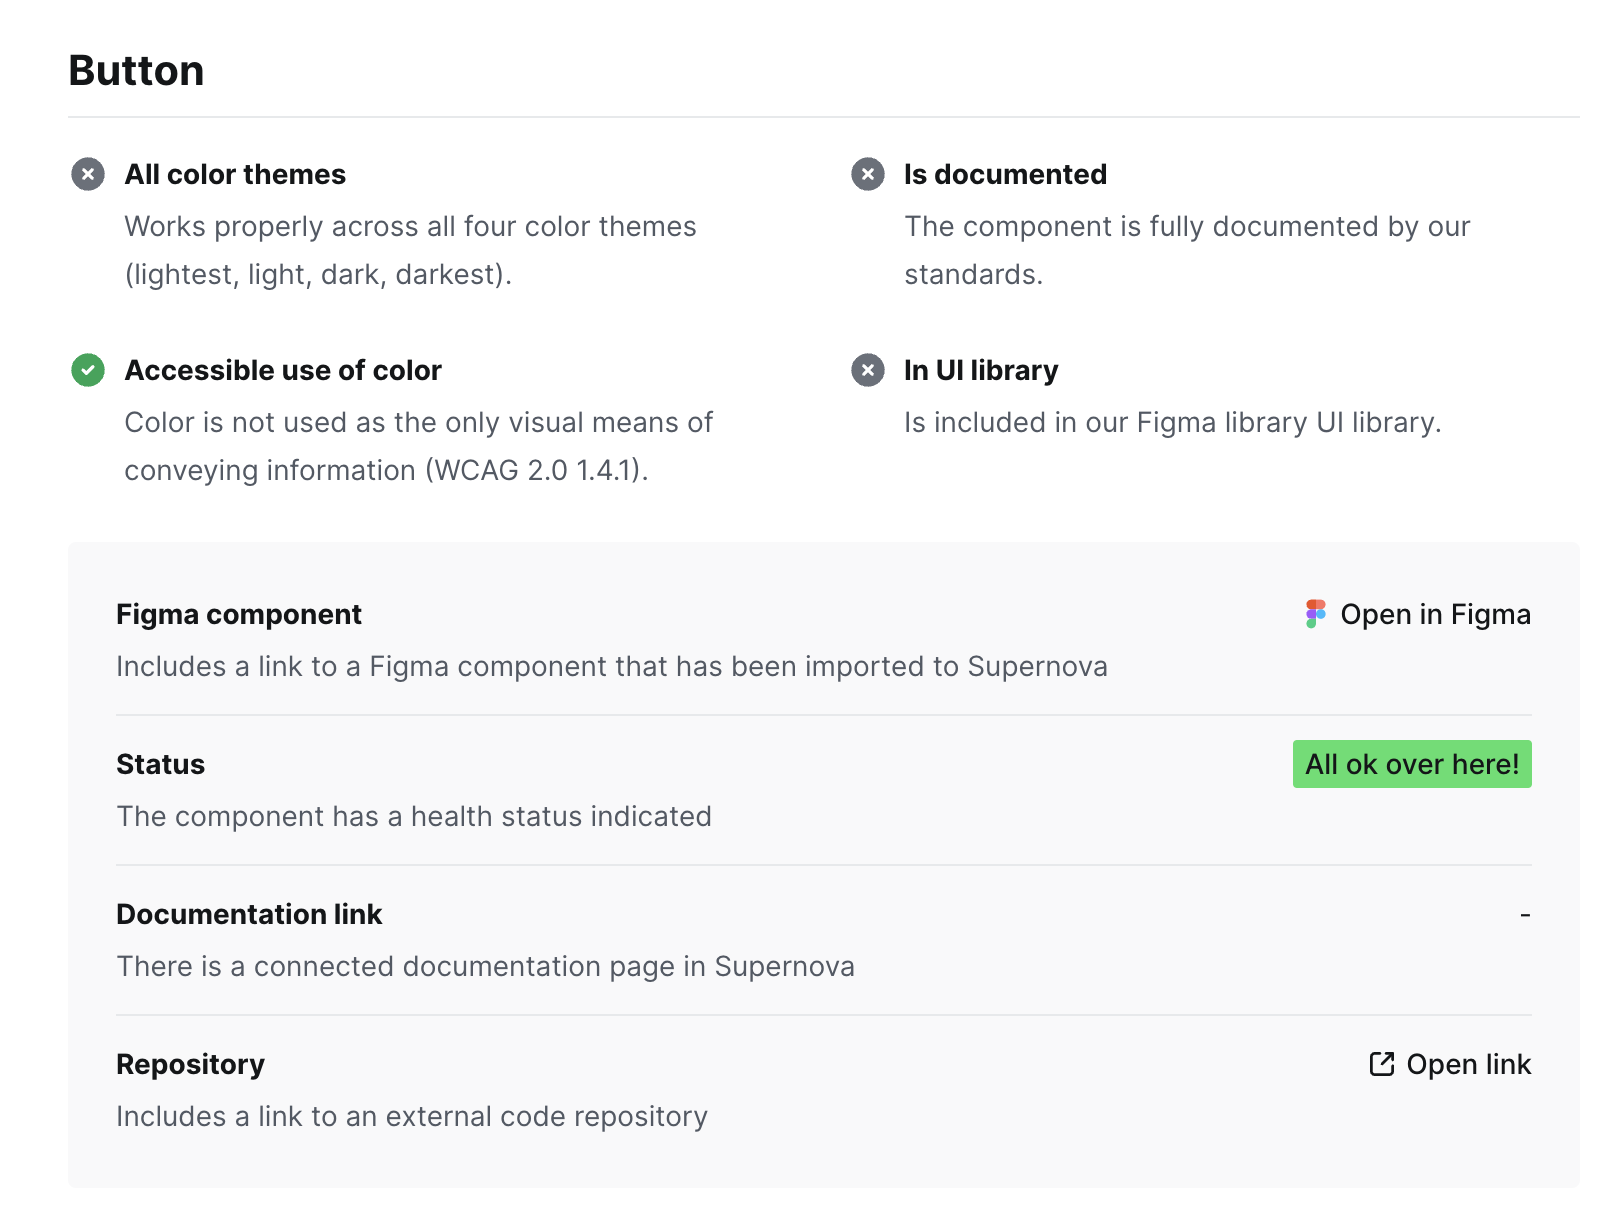
Task: Click the "Documentation link" row title
Action: click(249, 914)
